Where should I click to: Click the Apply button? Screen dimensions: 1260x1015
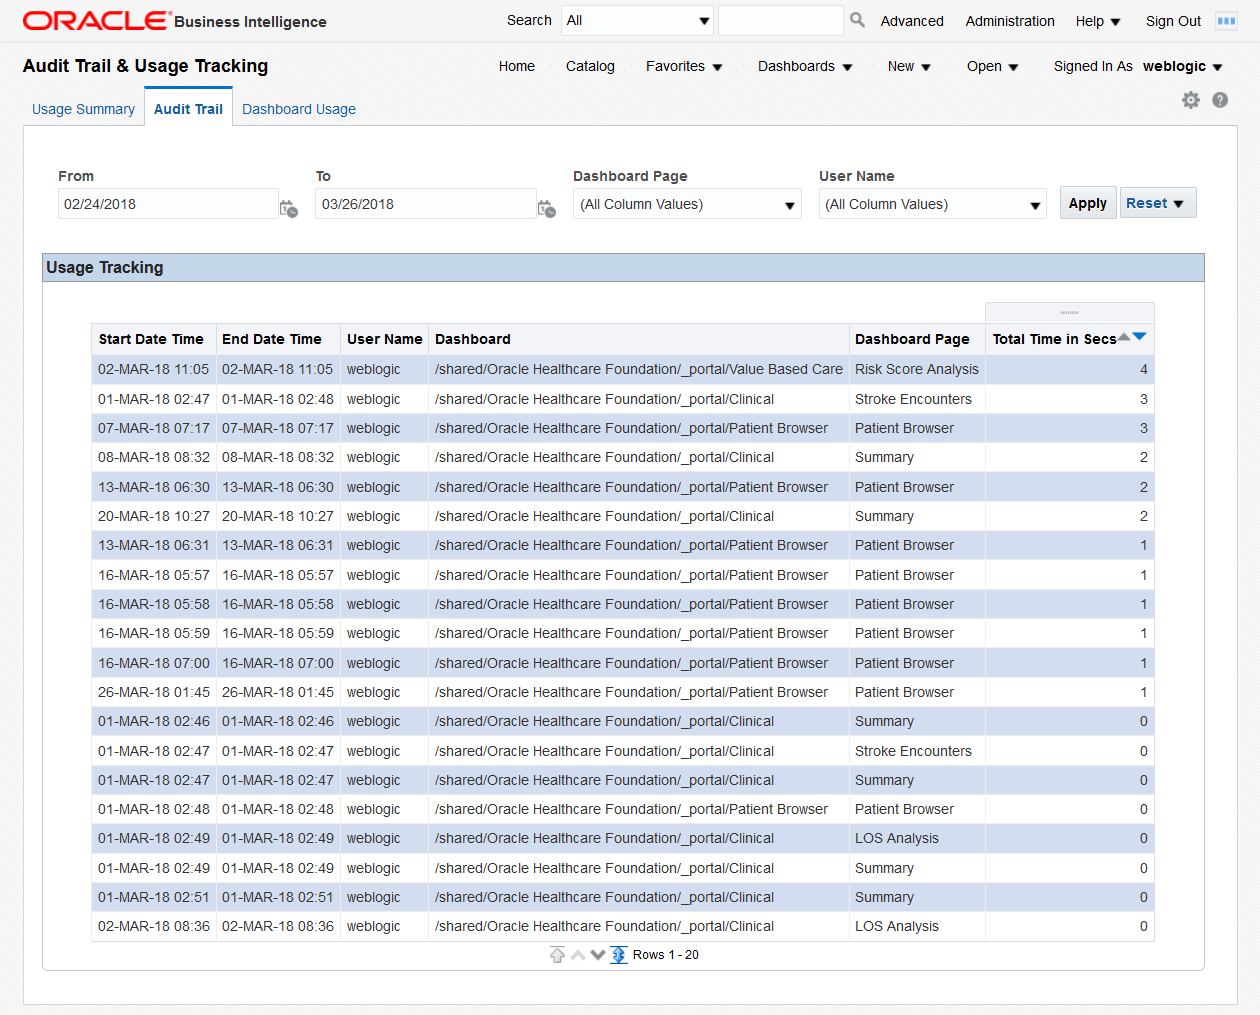tap(1087, 202)
